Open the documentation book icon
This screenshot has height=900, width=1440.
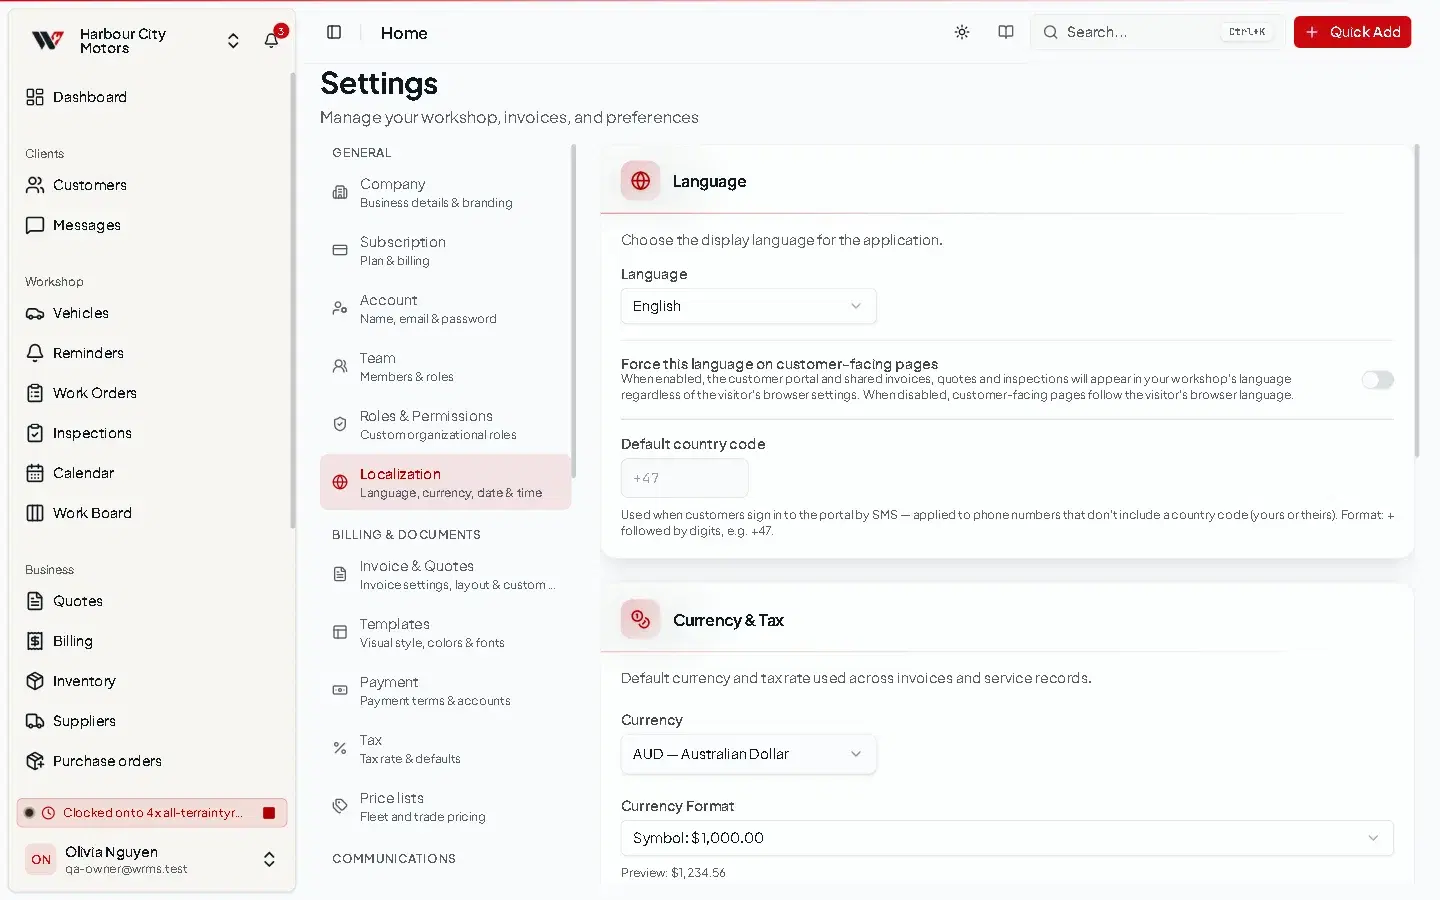(1006, 32)
